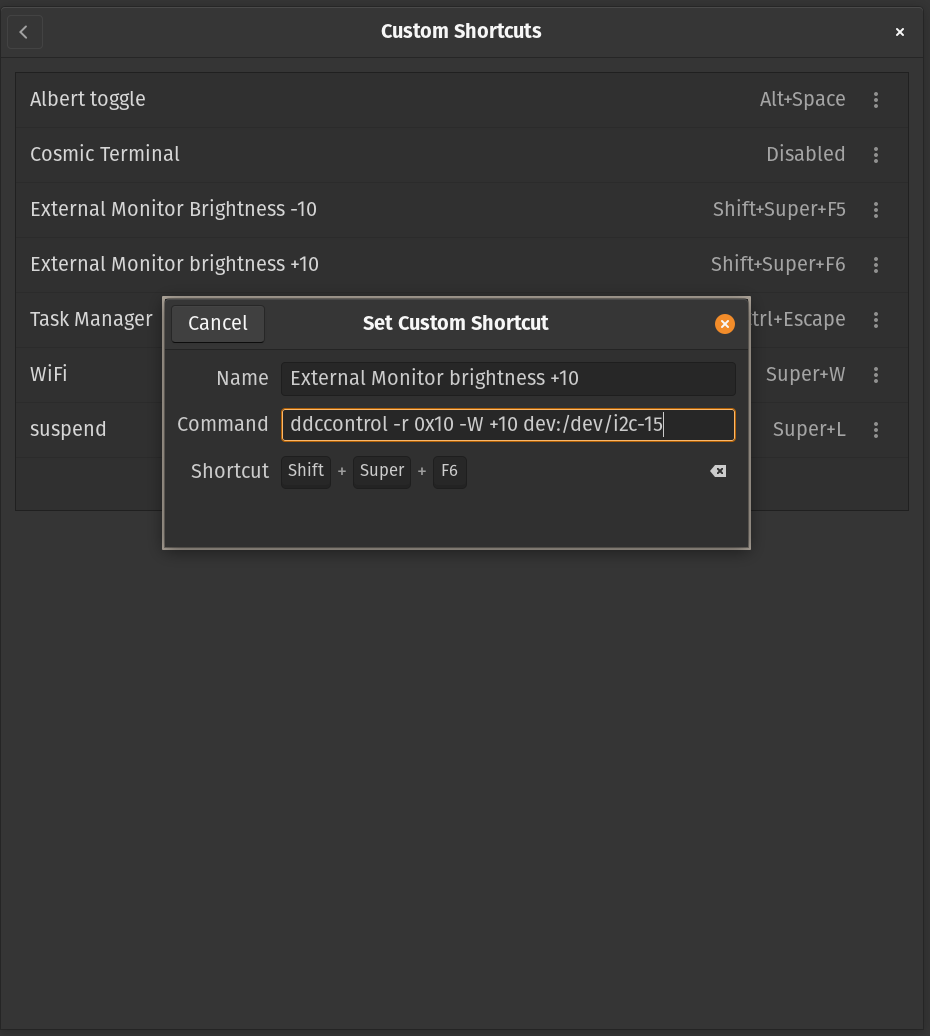Click the Alt+Space shortcut label
930x1036 pixels.
pos(802,99)
